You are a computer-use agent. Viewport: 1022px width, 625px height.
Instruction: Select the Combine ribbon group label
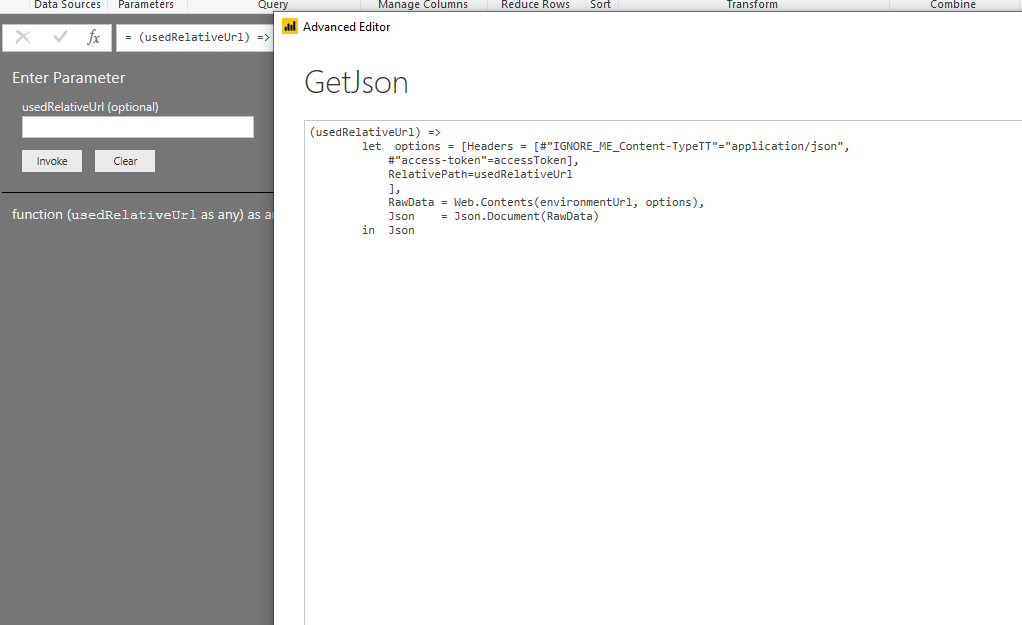[x=953, y=5]
